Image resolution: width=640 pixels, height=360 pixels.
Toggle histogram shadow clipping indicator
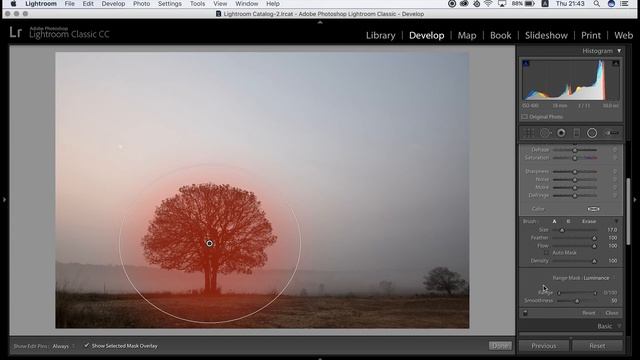[526, 63]
